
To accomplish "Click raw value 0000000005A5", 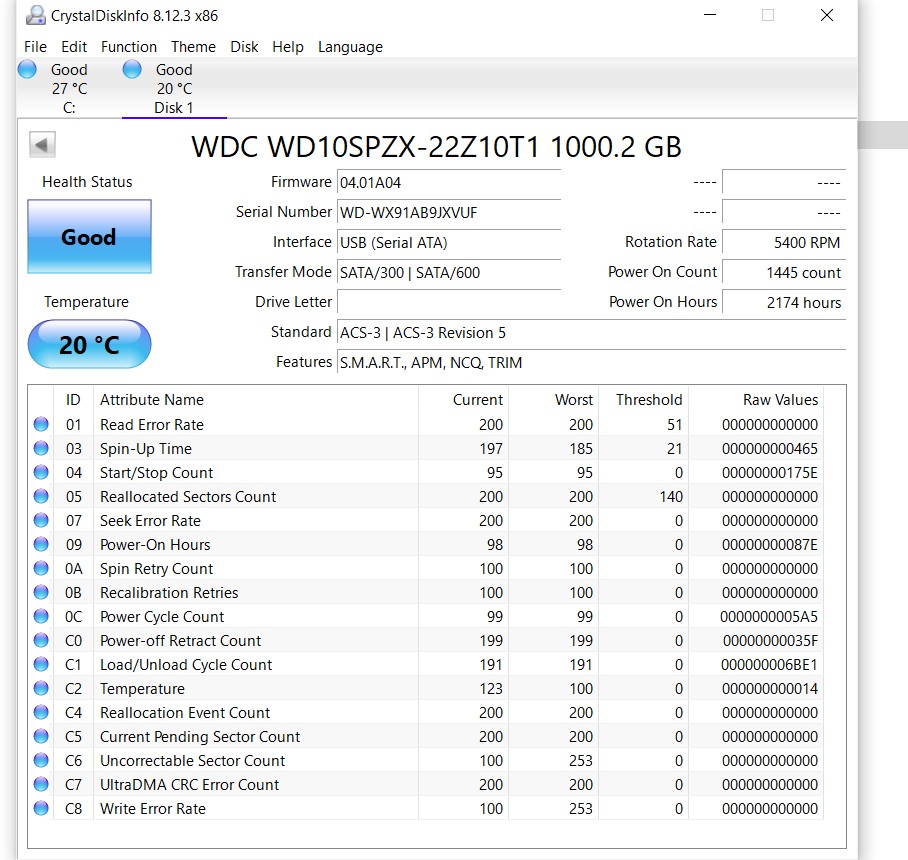I will pos(769,617).
